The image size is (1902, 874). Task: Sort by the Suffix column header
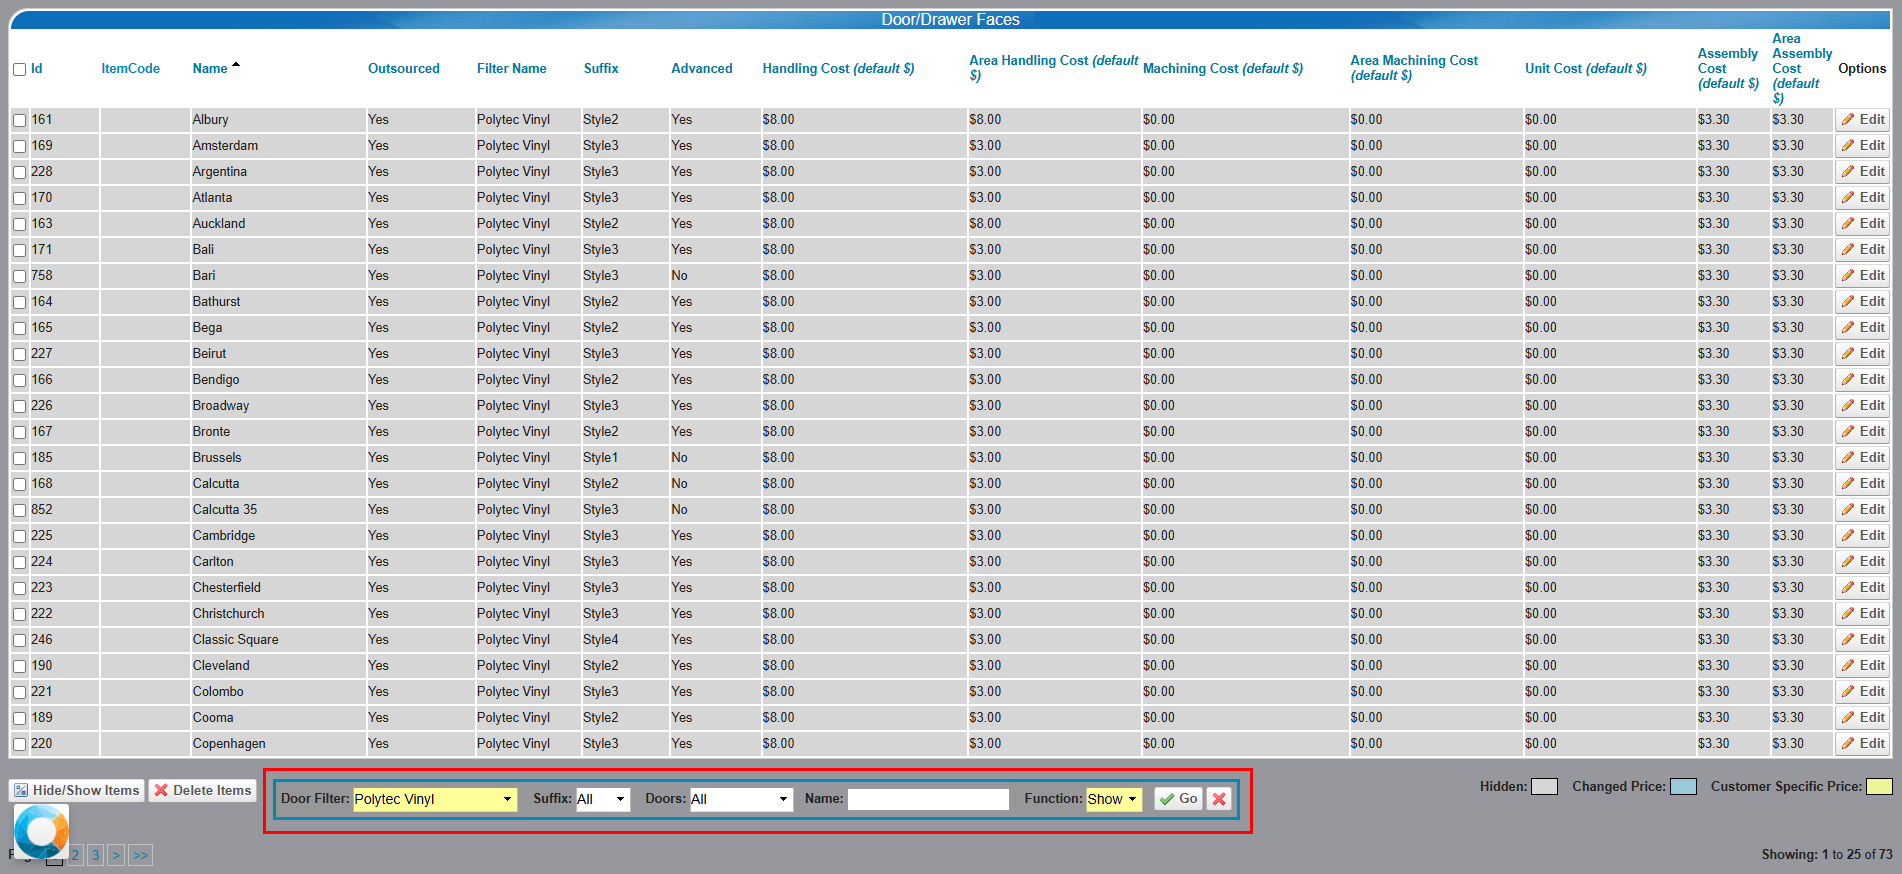coord(601,69)
